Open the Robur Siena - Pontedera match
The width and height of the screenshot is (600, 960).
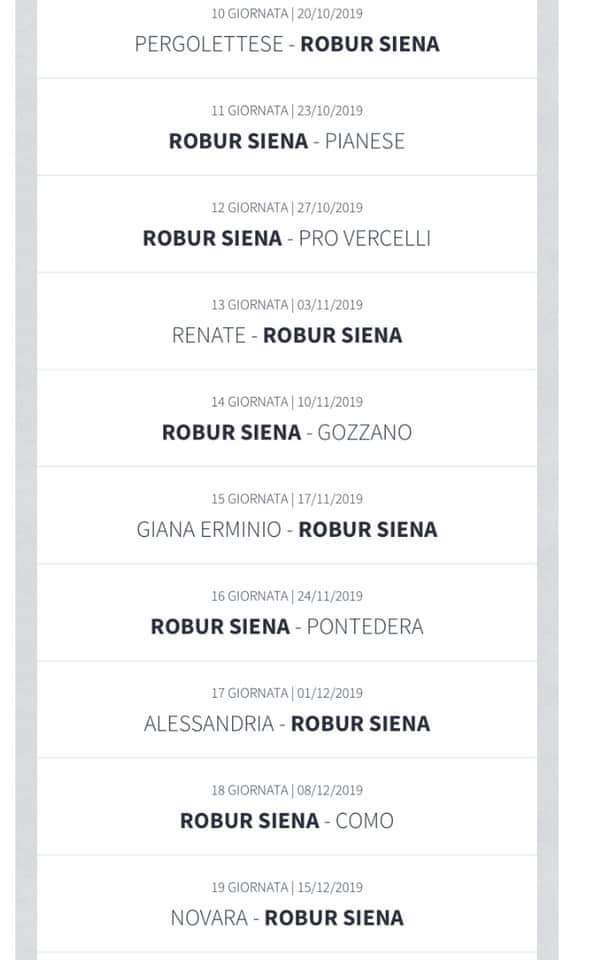[x=287, y=626]
